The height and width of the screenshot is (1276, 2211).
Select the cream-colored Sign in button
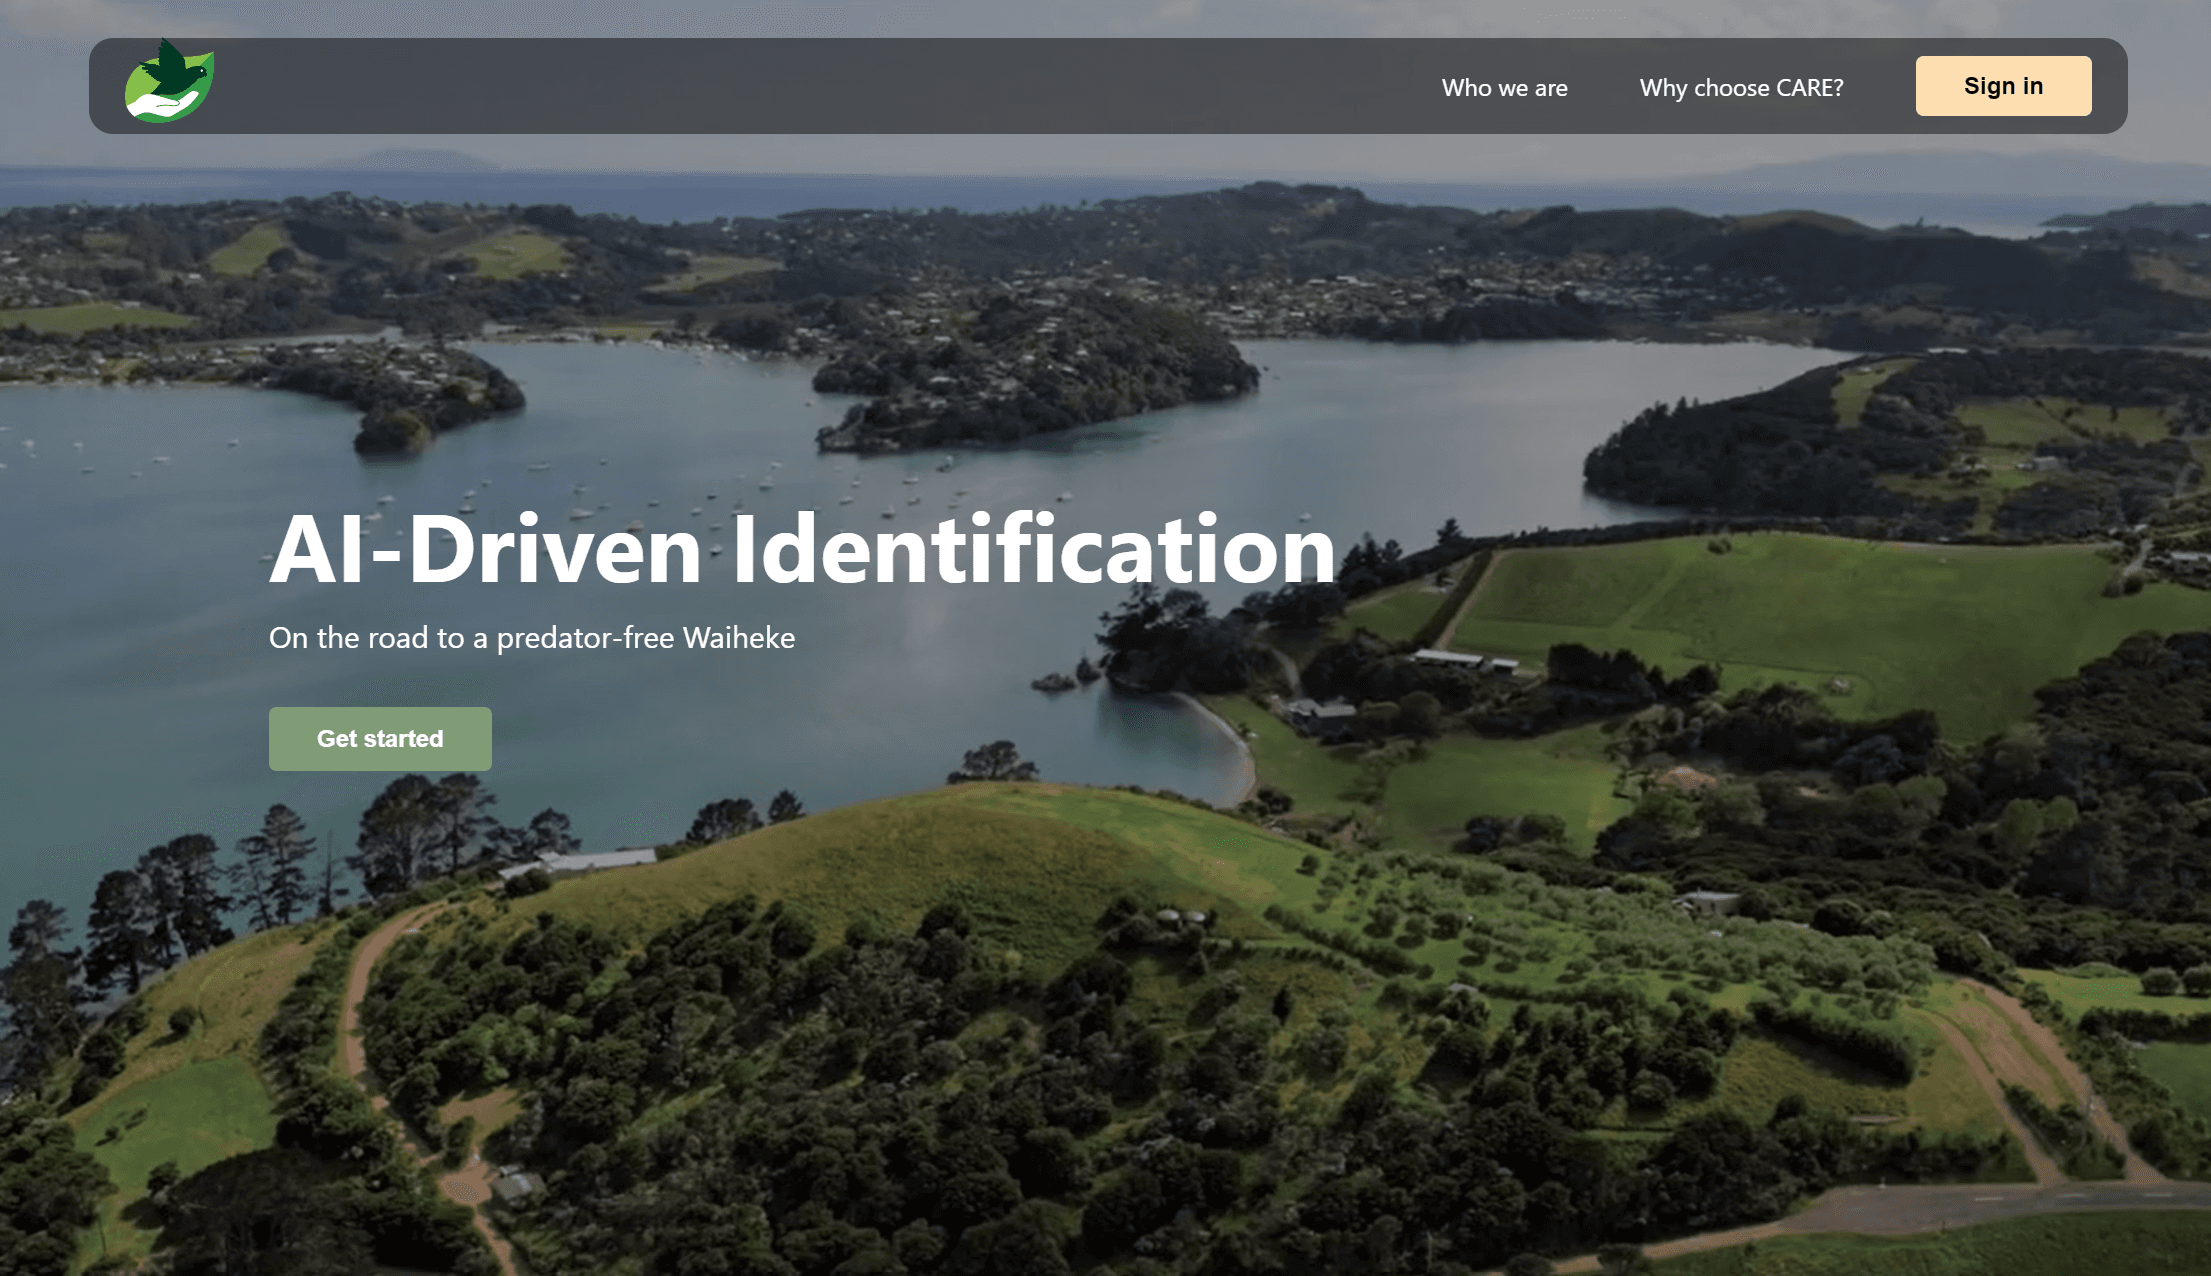coord(2003,86)
